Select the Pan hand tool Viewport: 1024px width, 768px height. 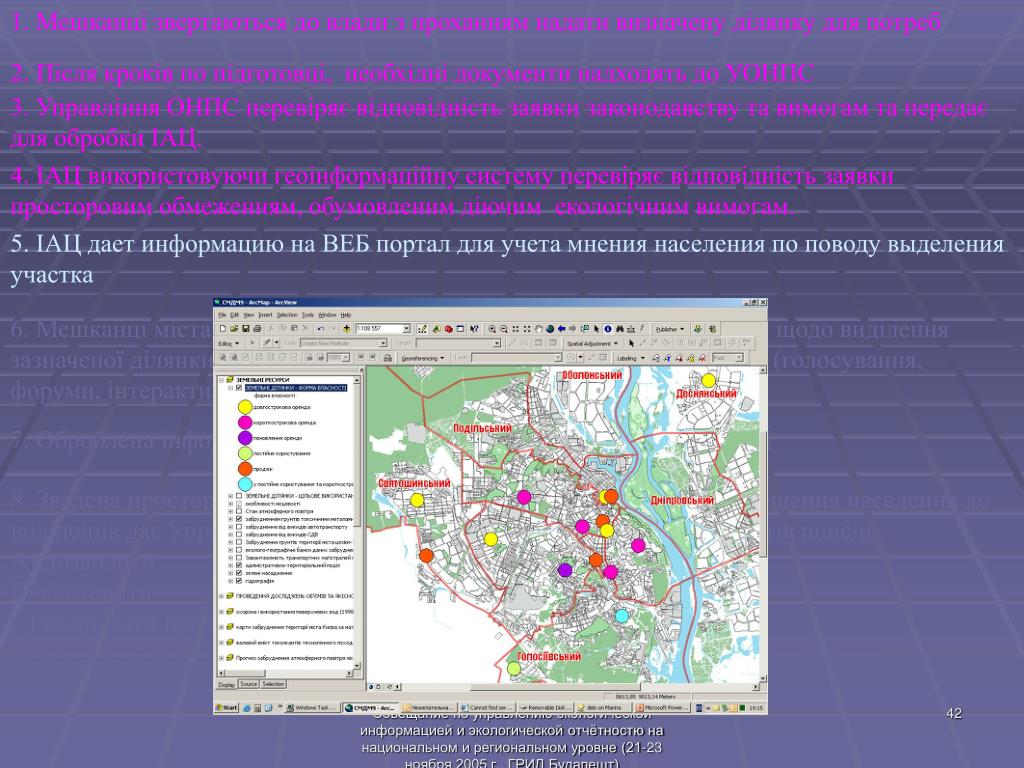(538, 328)
